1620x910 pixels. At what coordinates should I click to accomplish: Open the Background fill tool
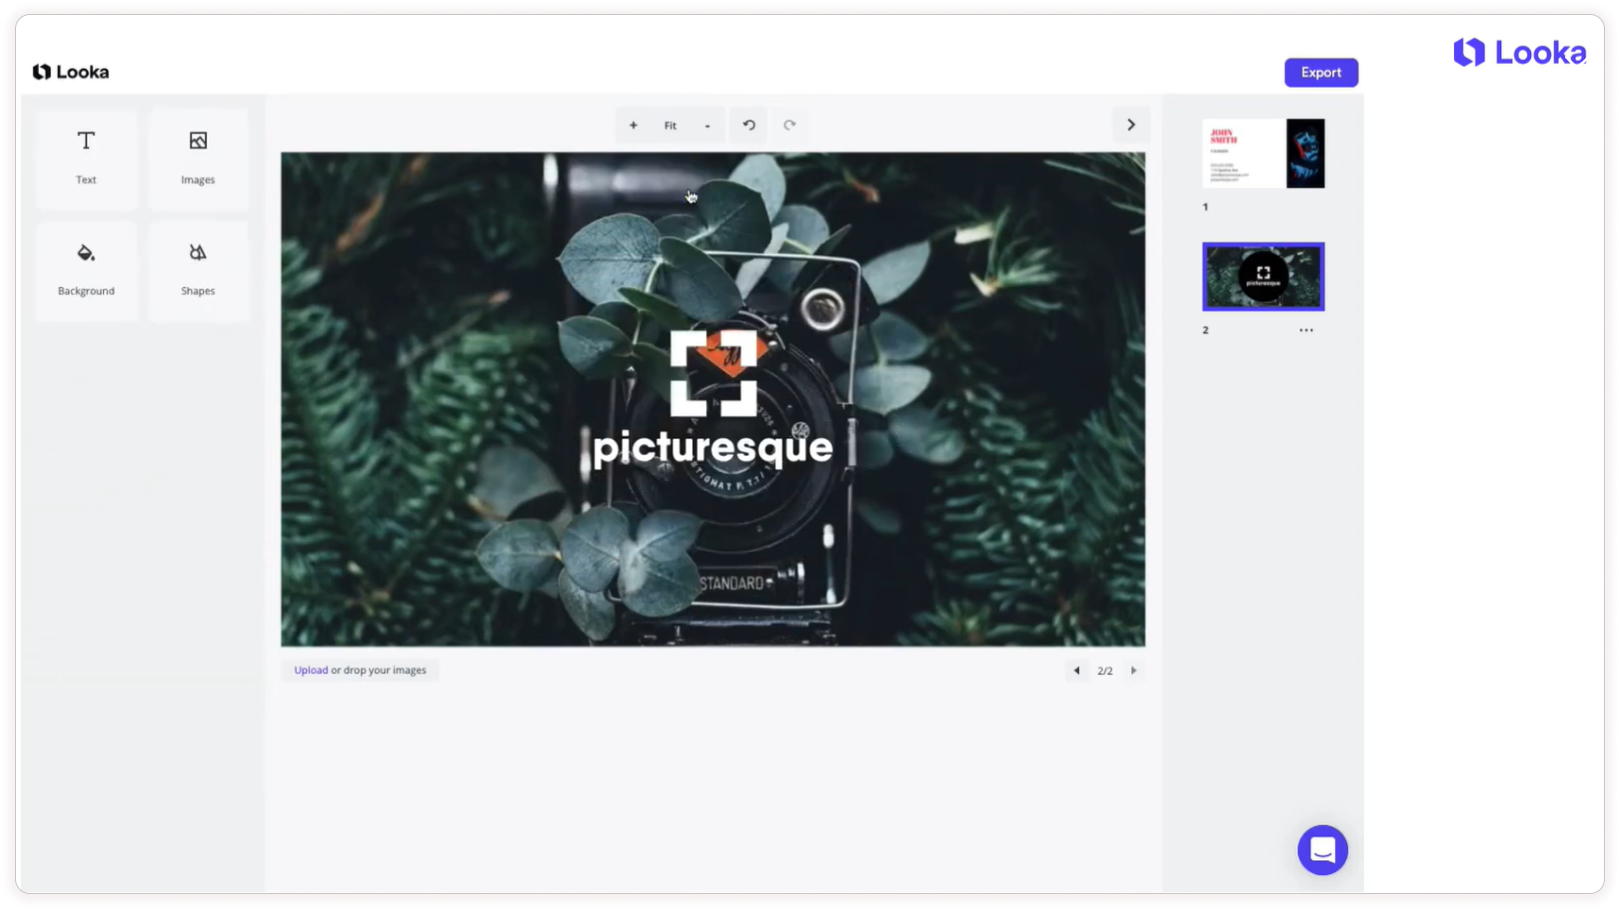coord(86,269)
